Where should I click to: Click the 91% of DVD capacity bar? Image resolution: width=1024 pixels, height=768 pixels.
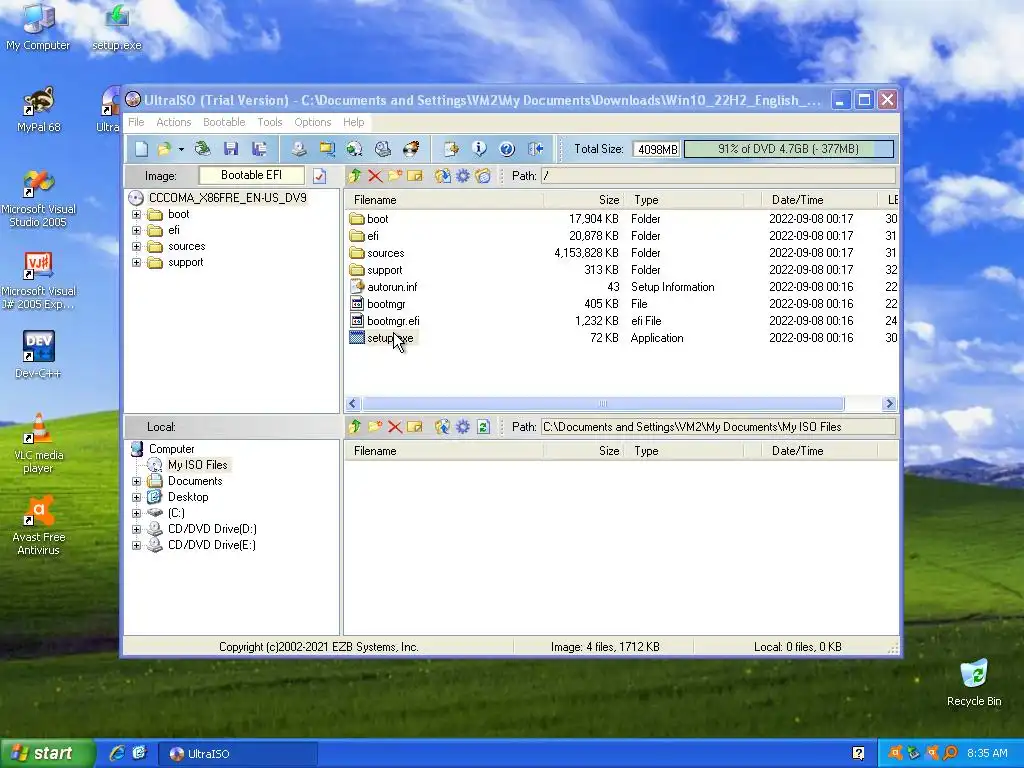[788, 149]
